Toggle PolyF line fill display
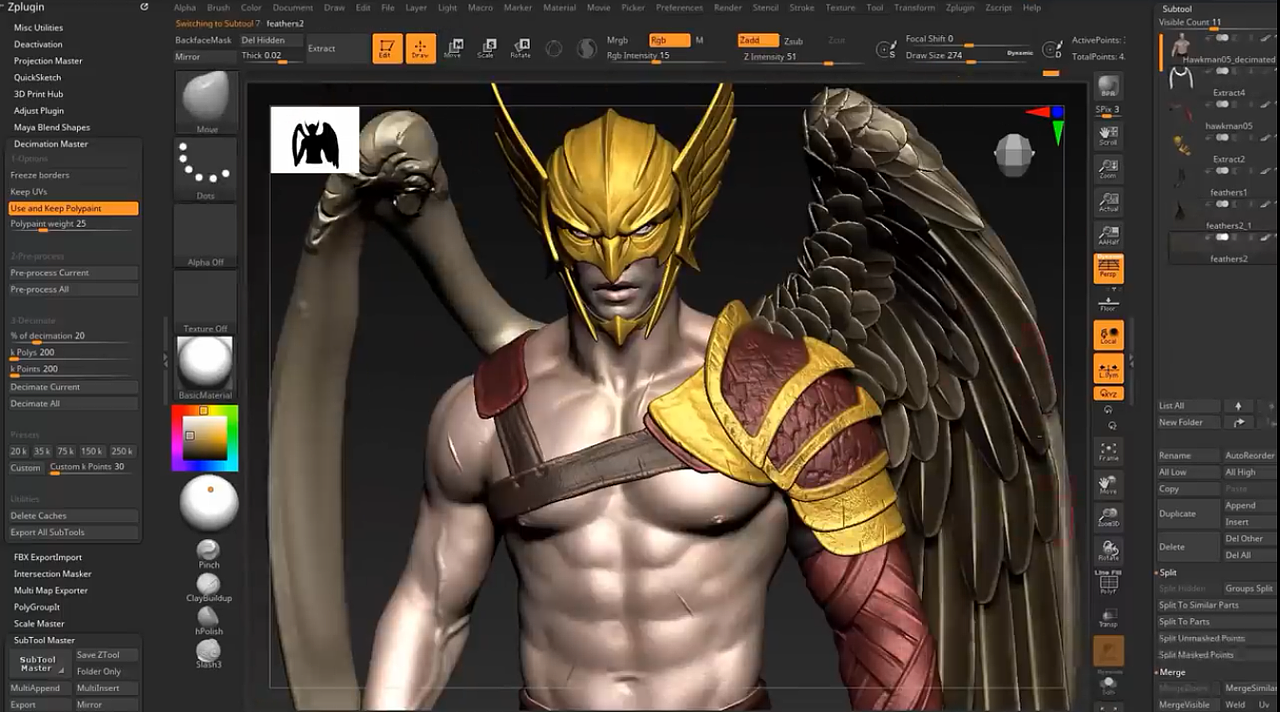 (1108, 584)
